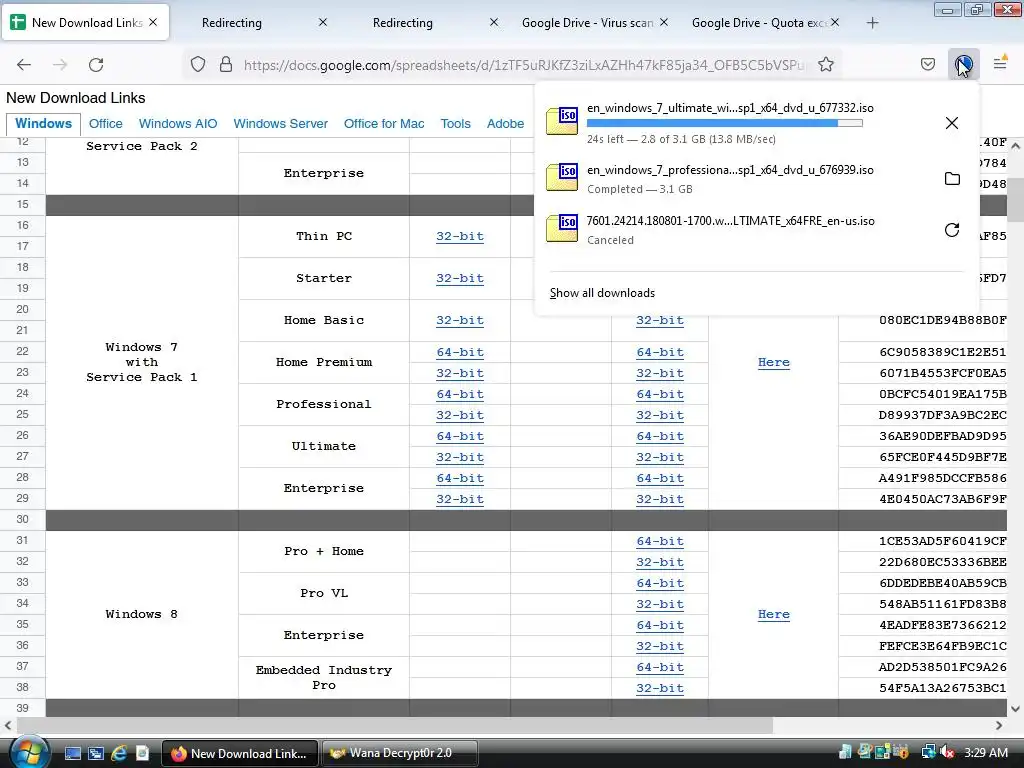Select the Embedded Industry Pro cell
1024x768 pixels.
point(323,678)
